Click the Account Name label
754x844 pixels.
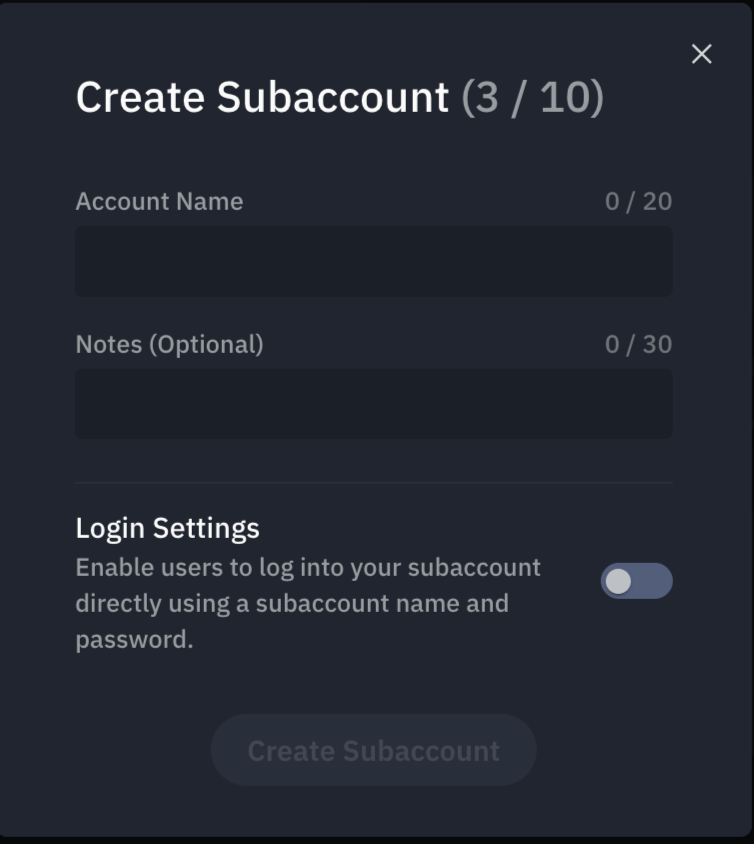click(x=159, y=202)
